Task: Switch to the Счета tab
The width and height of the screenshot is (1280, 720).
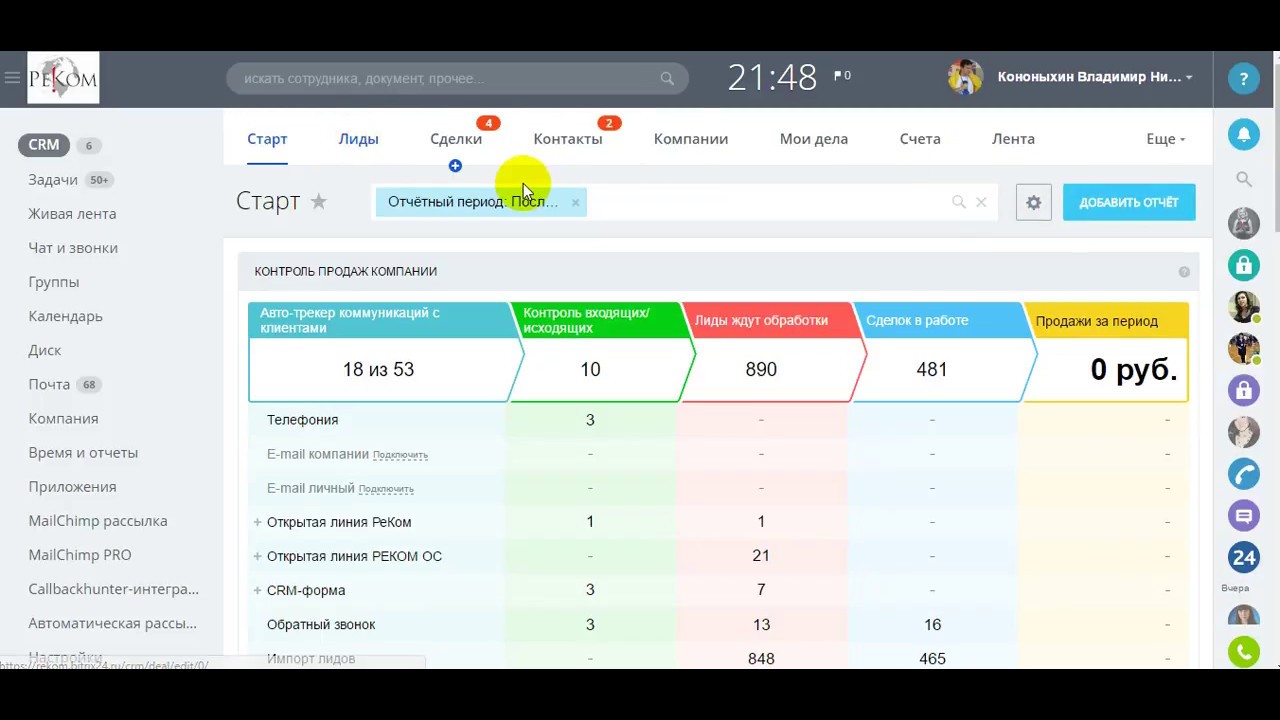Action: tap(920, 139)
